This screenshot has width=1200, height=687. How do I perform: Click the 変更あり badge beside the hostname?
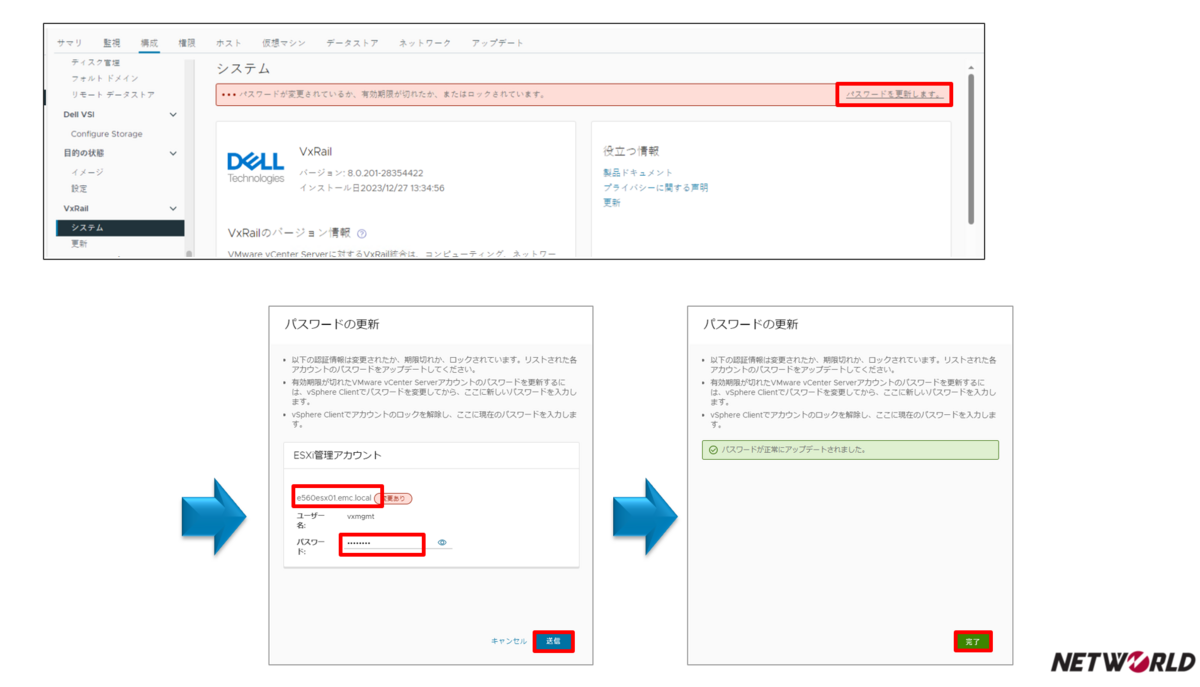(394, 497)
